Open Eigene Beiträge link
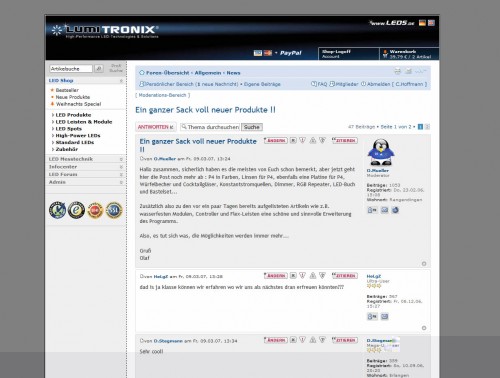500x378 pixels. [x=262, y=84]
